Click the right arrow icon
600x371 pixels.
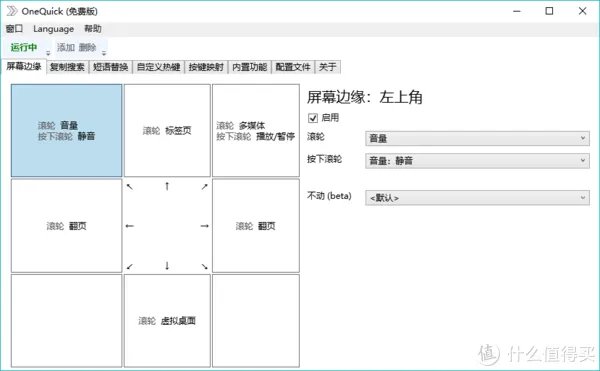coord(205,226)
